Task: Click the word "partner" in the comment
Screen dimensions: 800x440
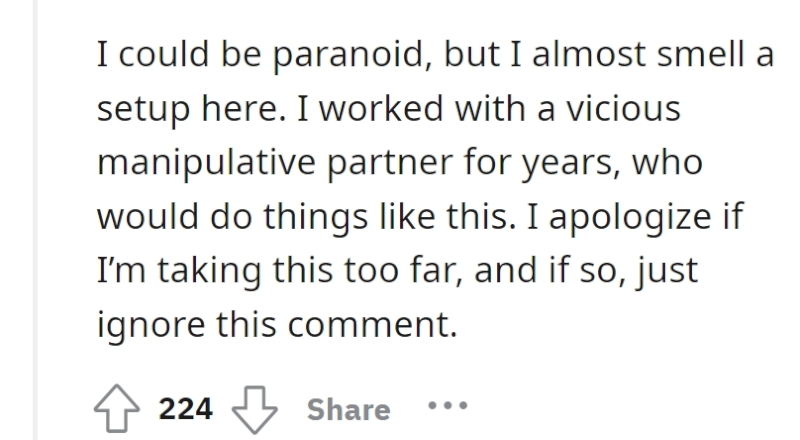Action: pos(390,164)
